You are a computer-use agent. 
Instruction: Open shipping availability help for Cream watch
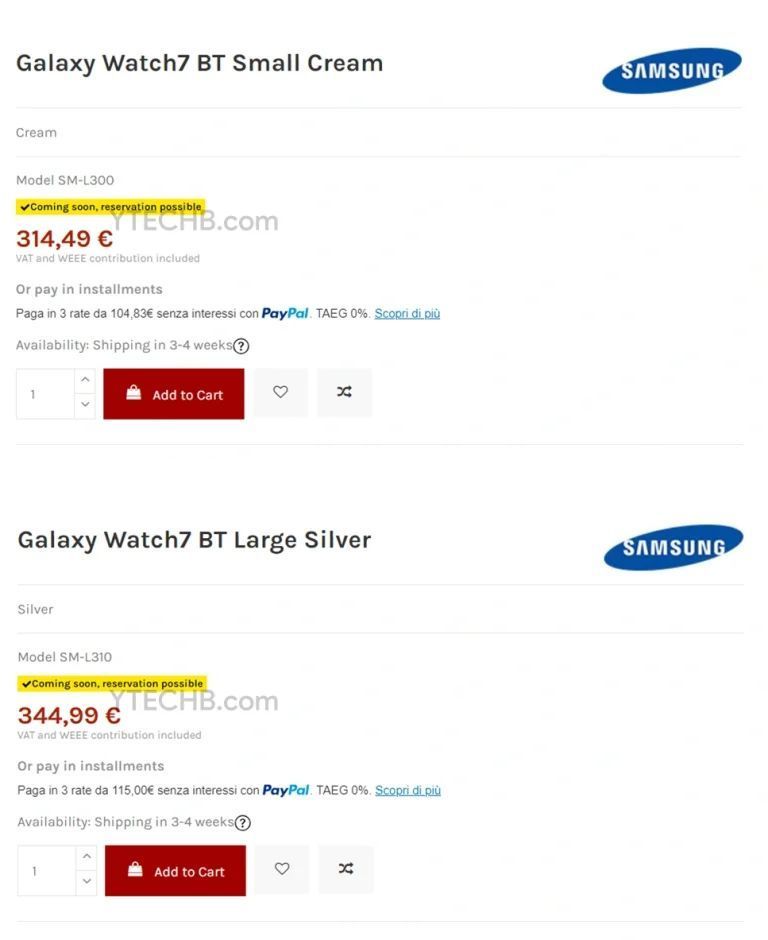[241, 346]
